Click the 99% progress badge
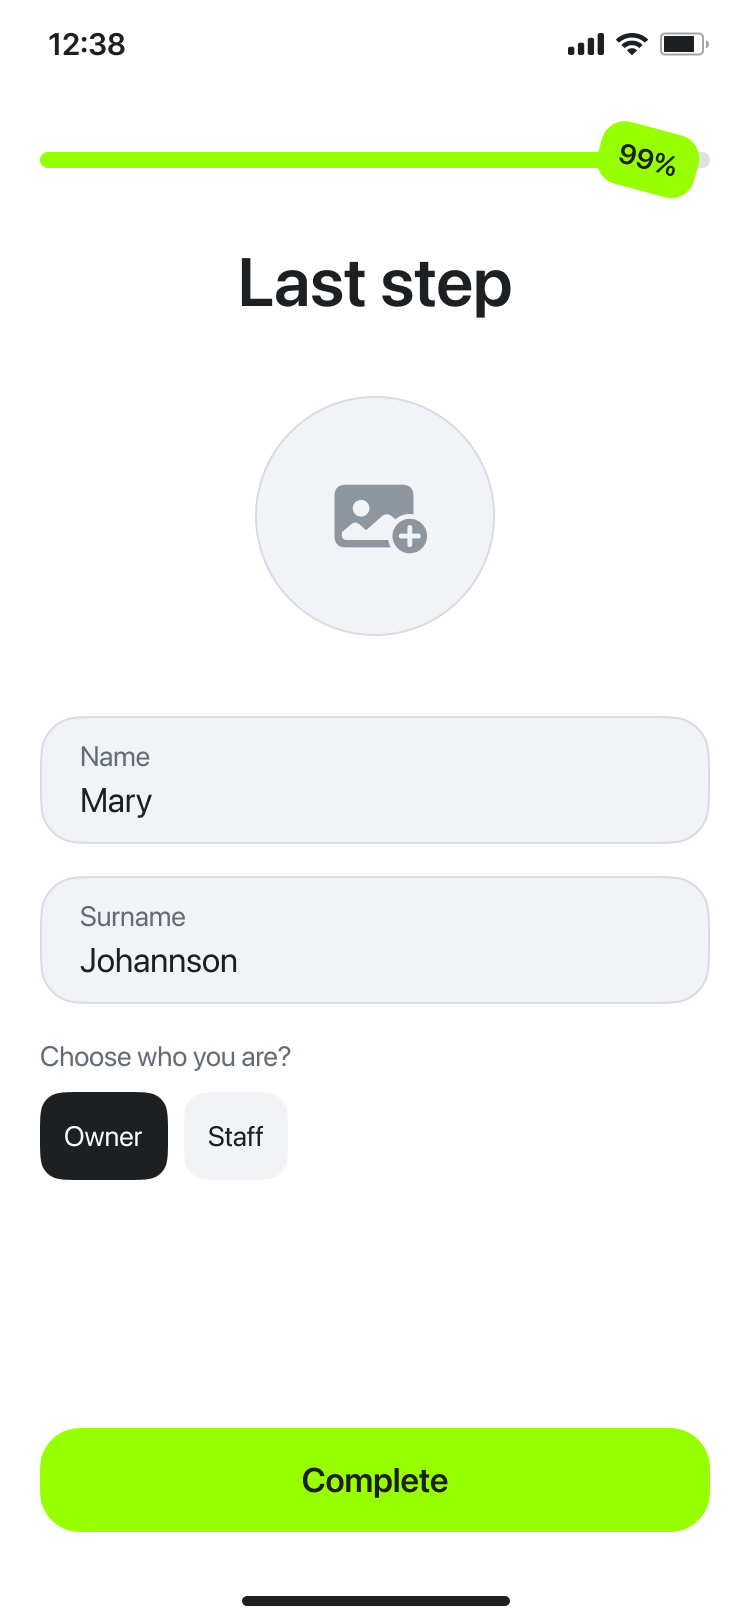 click(648, 160)
